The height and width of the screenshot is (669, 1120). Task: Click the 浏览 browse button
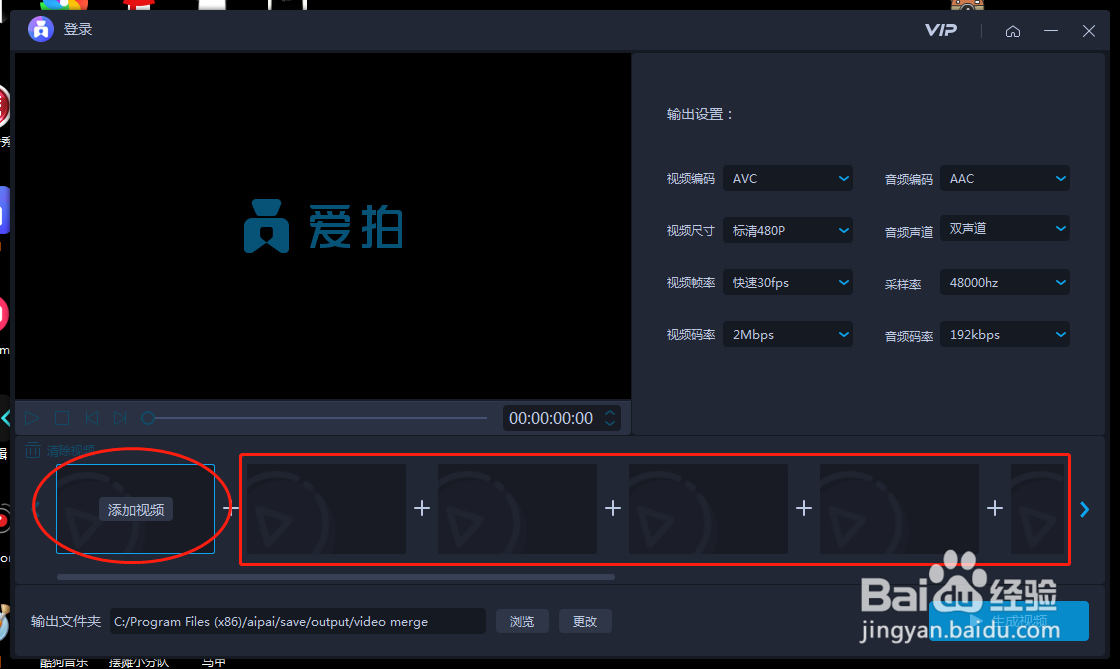click(522, 621)
